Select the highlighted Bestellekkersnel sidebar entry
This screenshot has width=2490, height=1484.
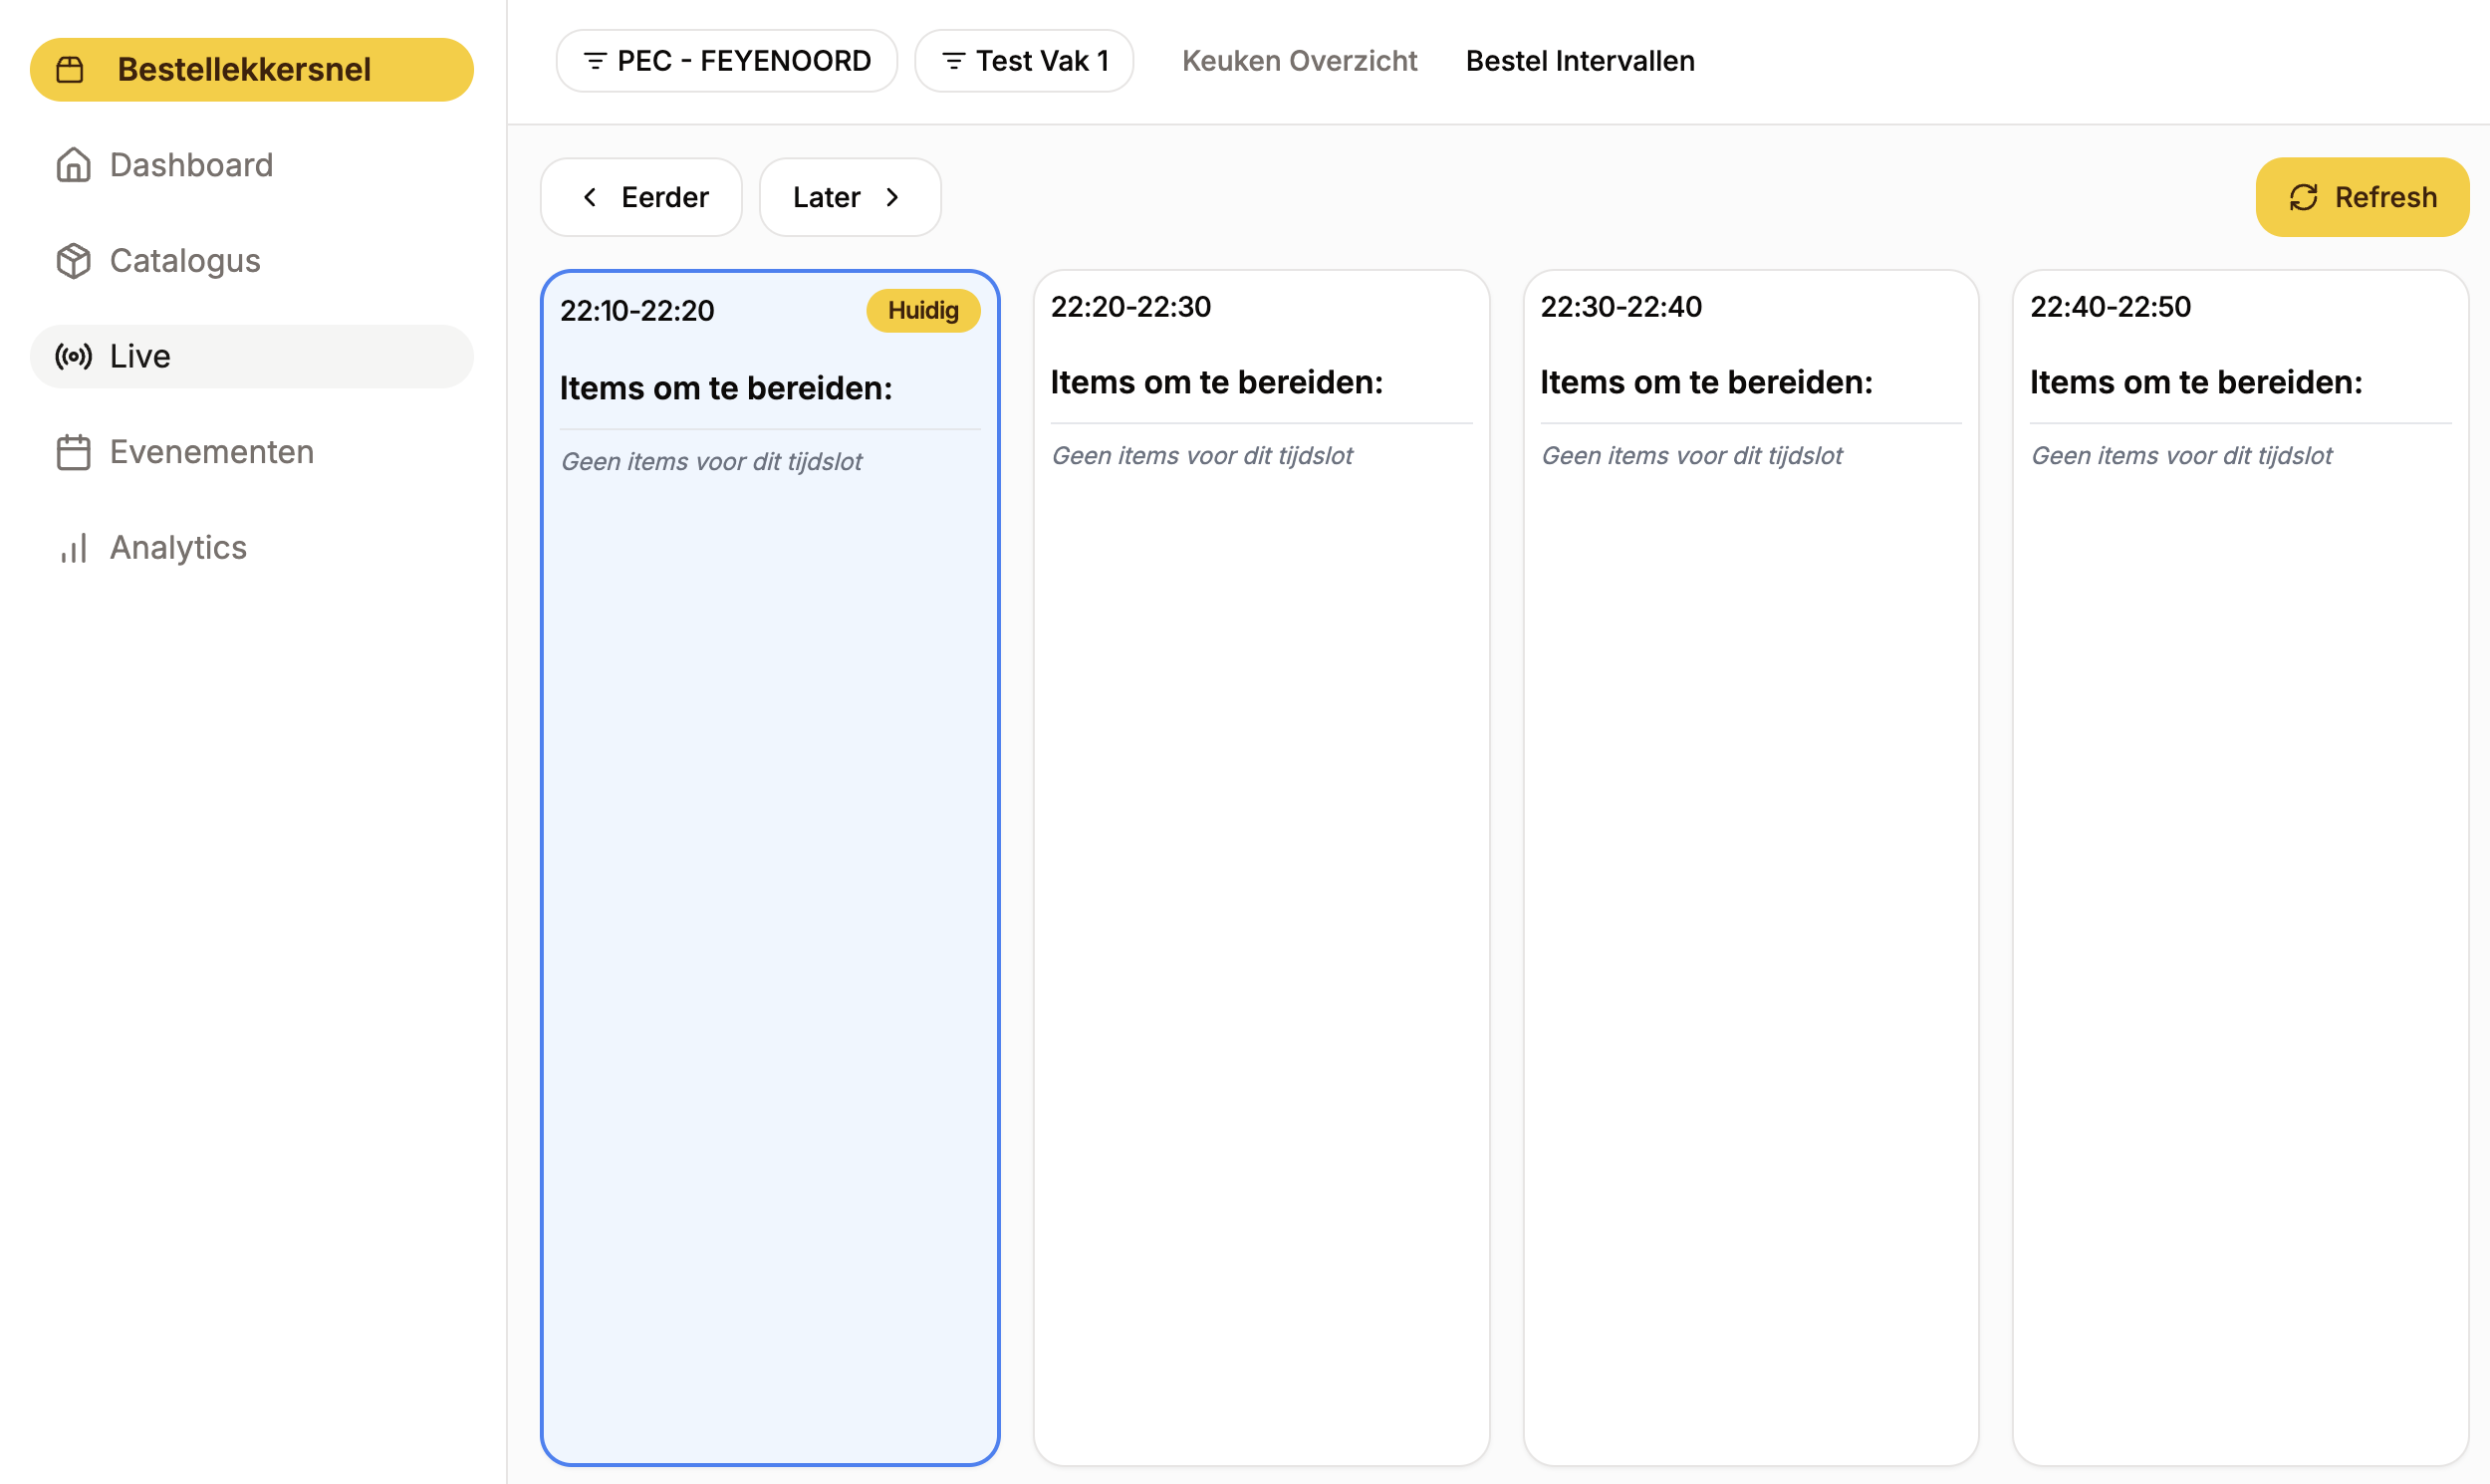tap(251, 68)
